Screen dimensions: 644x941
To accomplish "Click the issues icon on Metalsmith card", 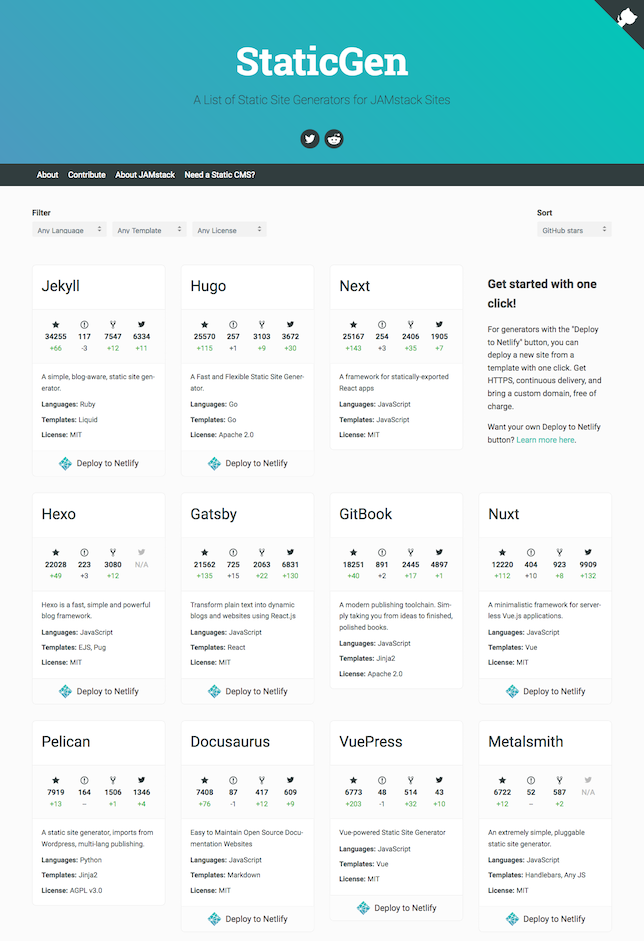I will (x=531, y=781).
